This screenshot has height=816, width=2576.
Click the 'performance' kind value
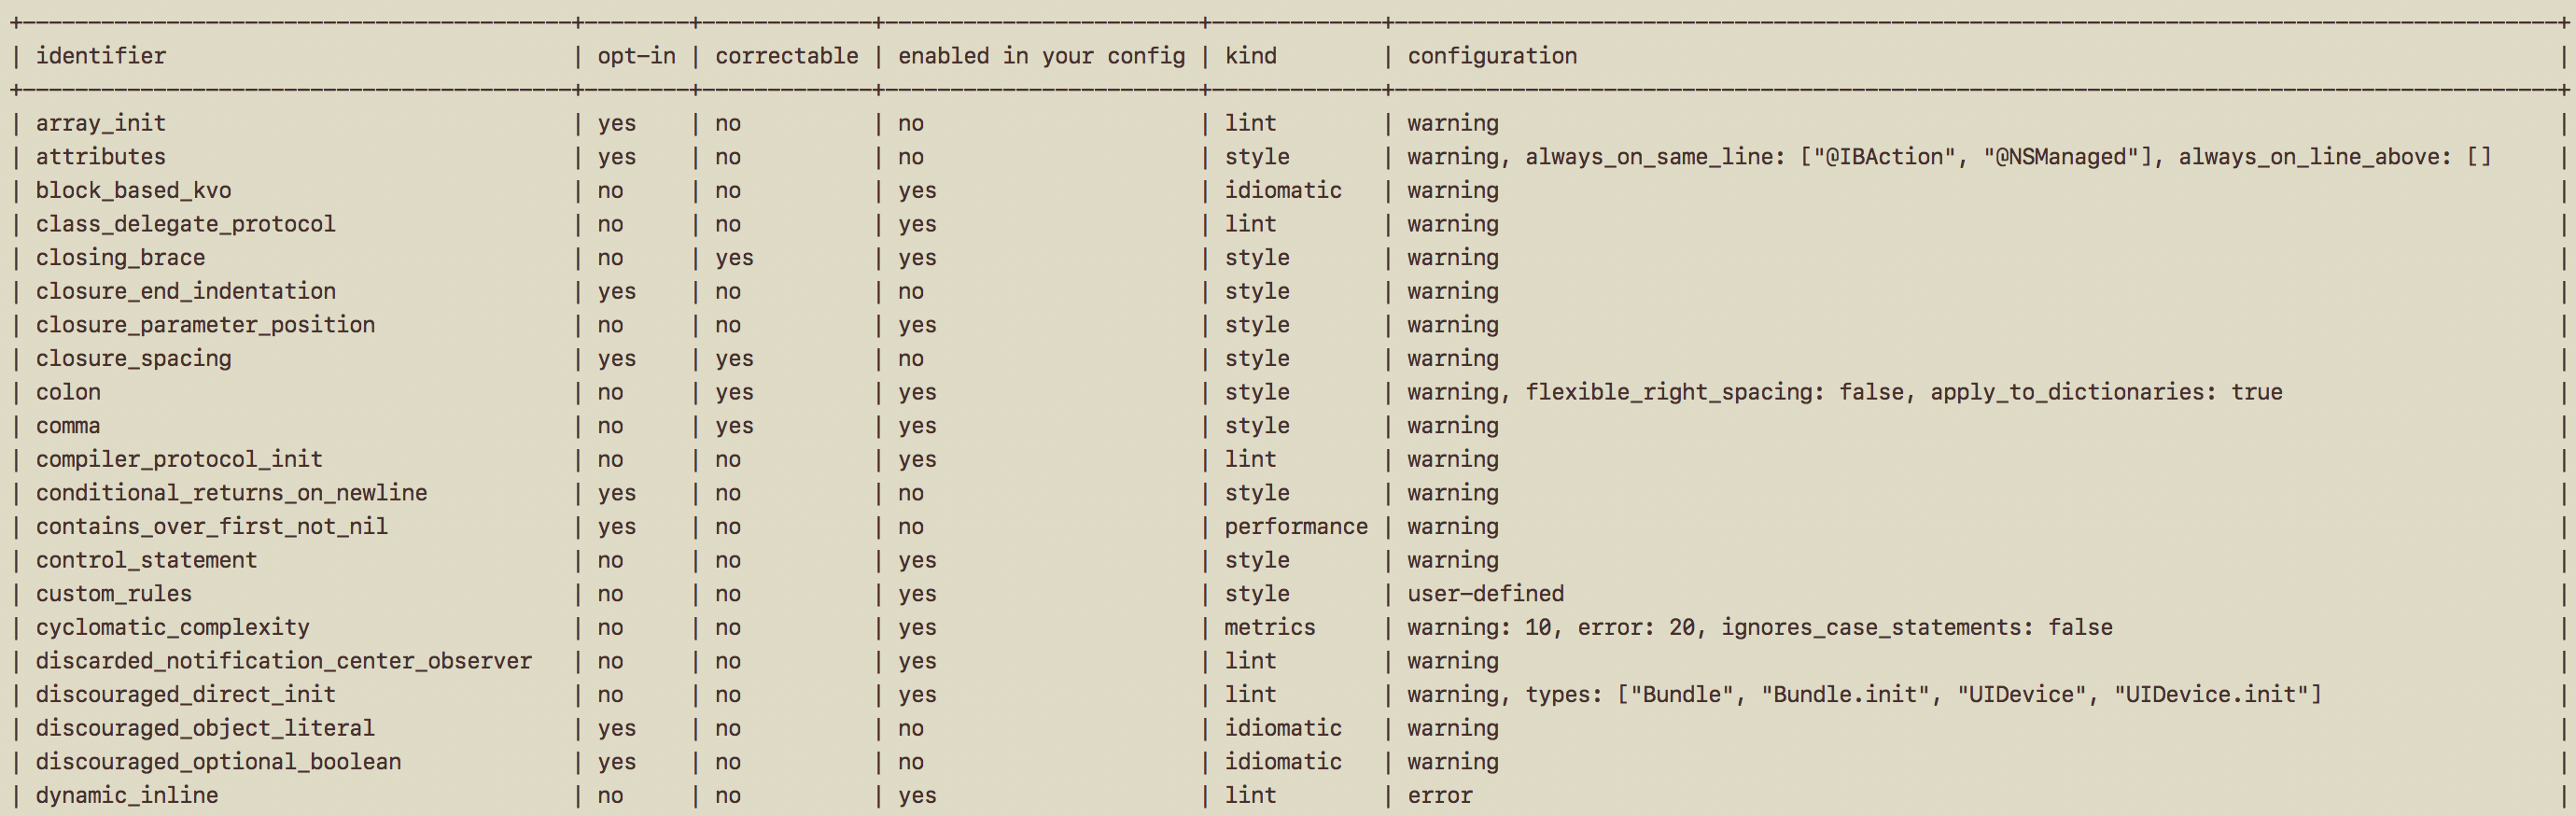1295,526
